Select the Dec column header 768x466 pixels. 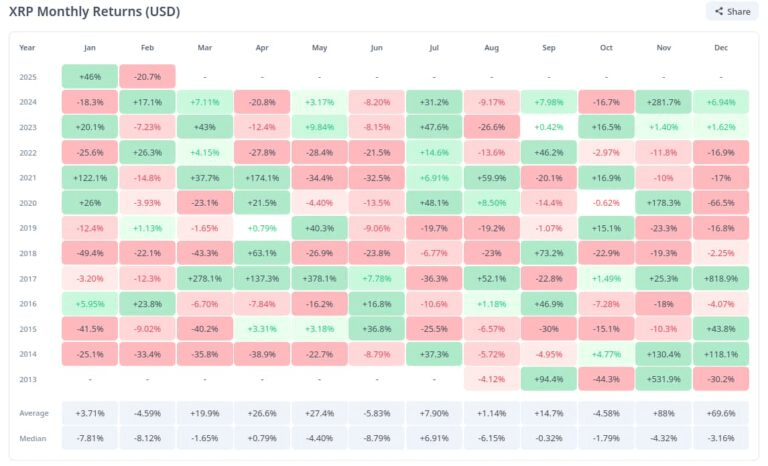click(721, 47)
